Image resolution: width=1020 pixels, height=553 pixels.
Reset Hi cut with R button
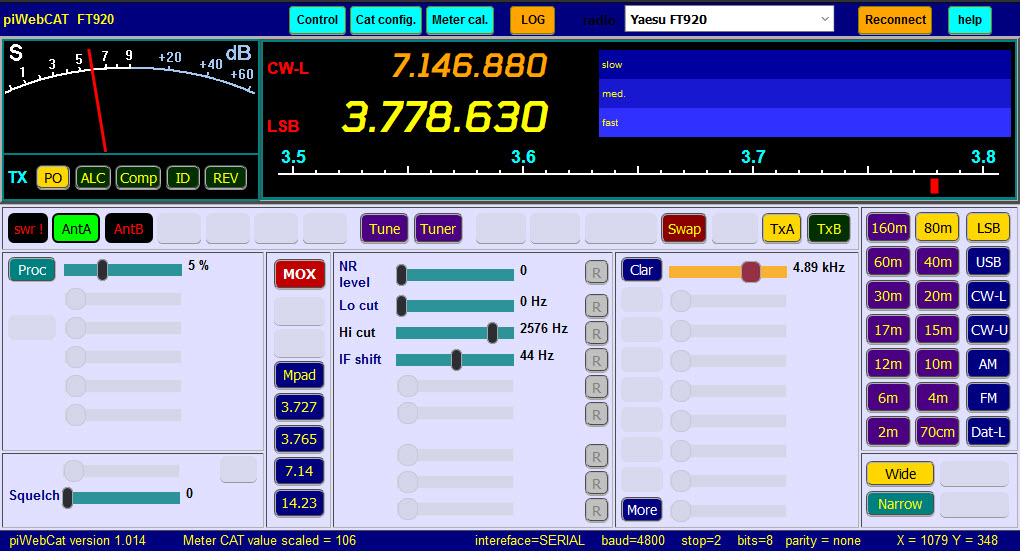pos(596,333)
